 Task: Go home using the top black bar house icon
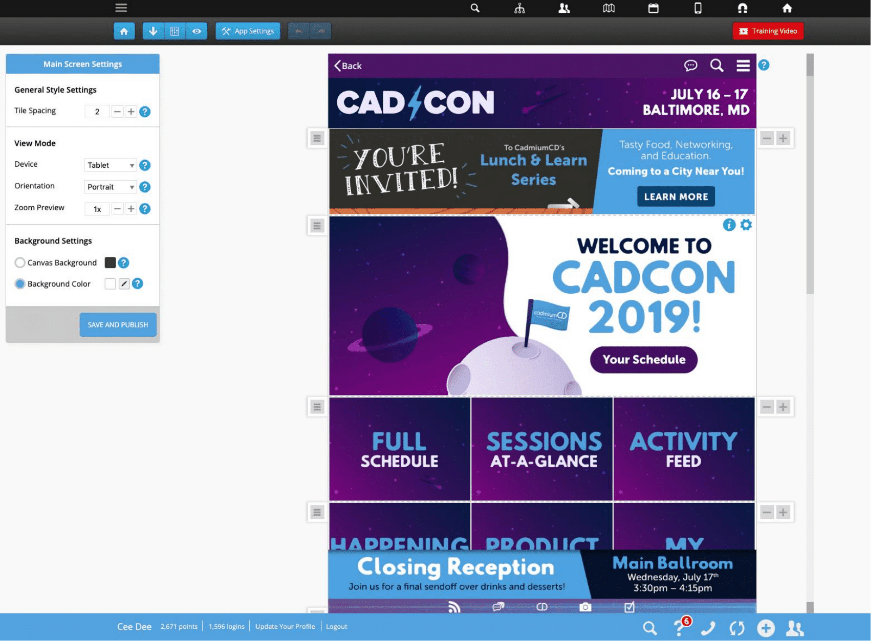tap(787, 8)
